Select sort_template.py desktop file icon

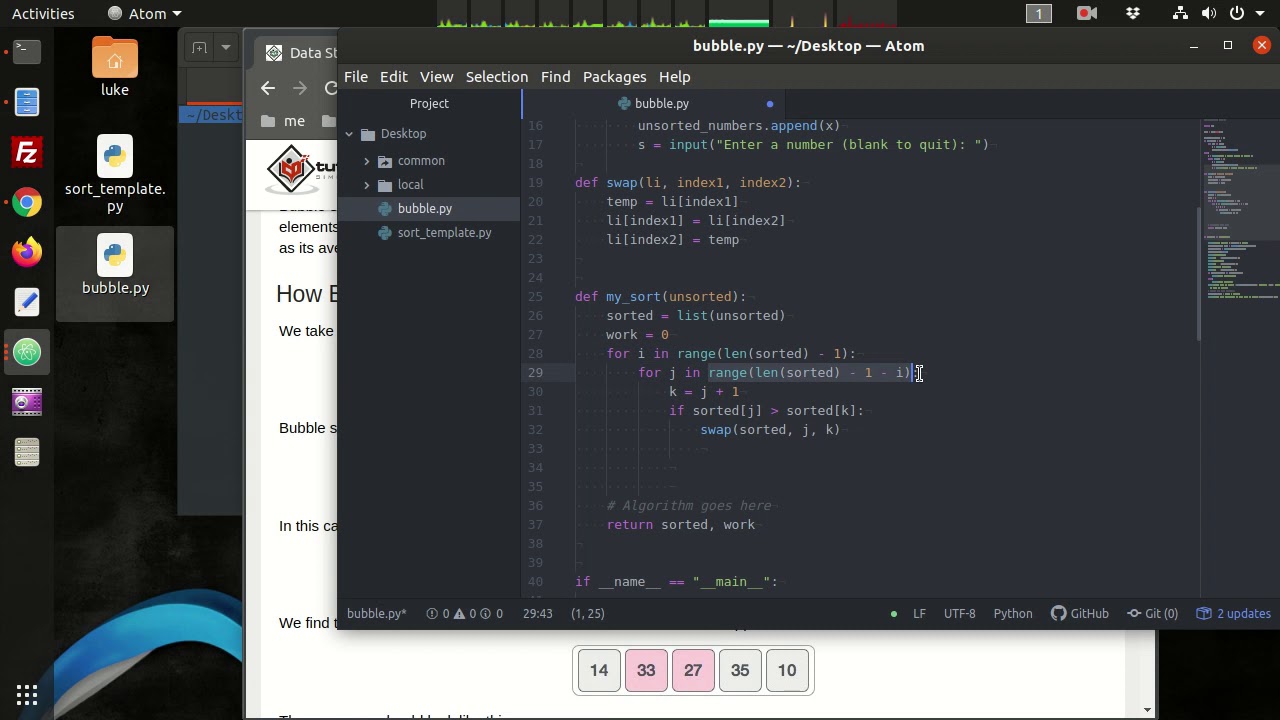click(115, 174)
